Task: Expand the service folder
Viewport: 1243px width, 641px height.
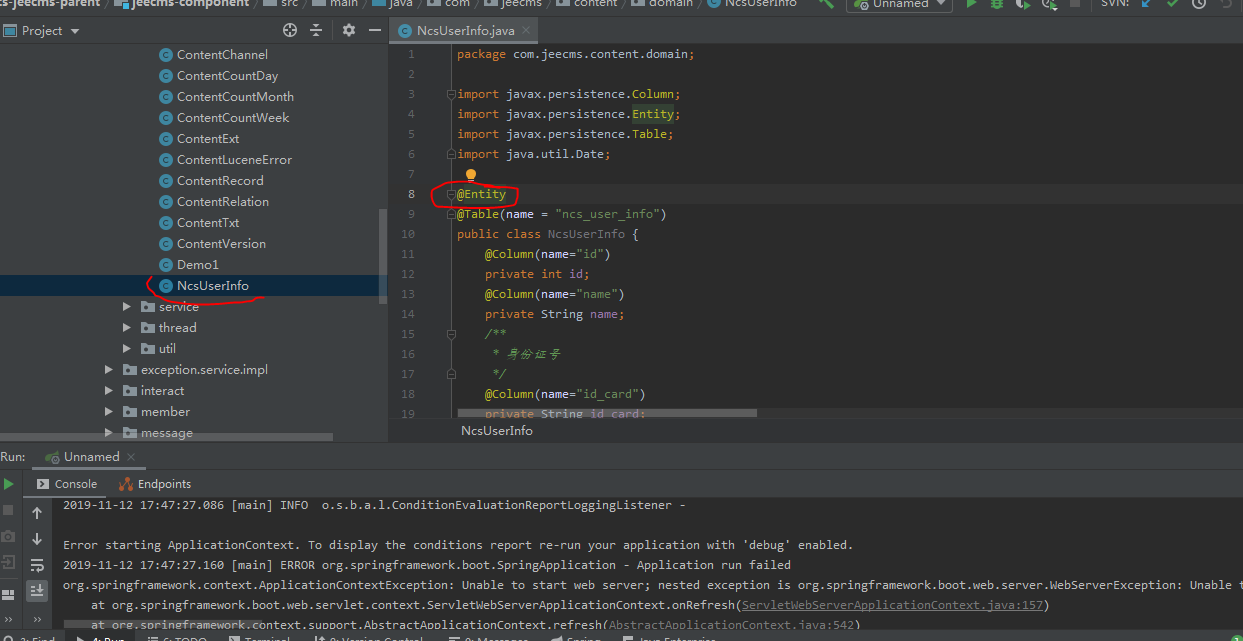Action: pos(127,307)
